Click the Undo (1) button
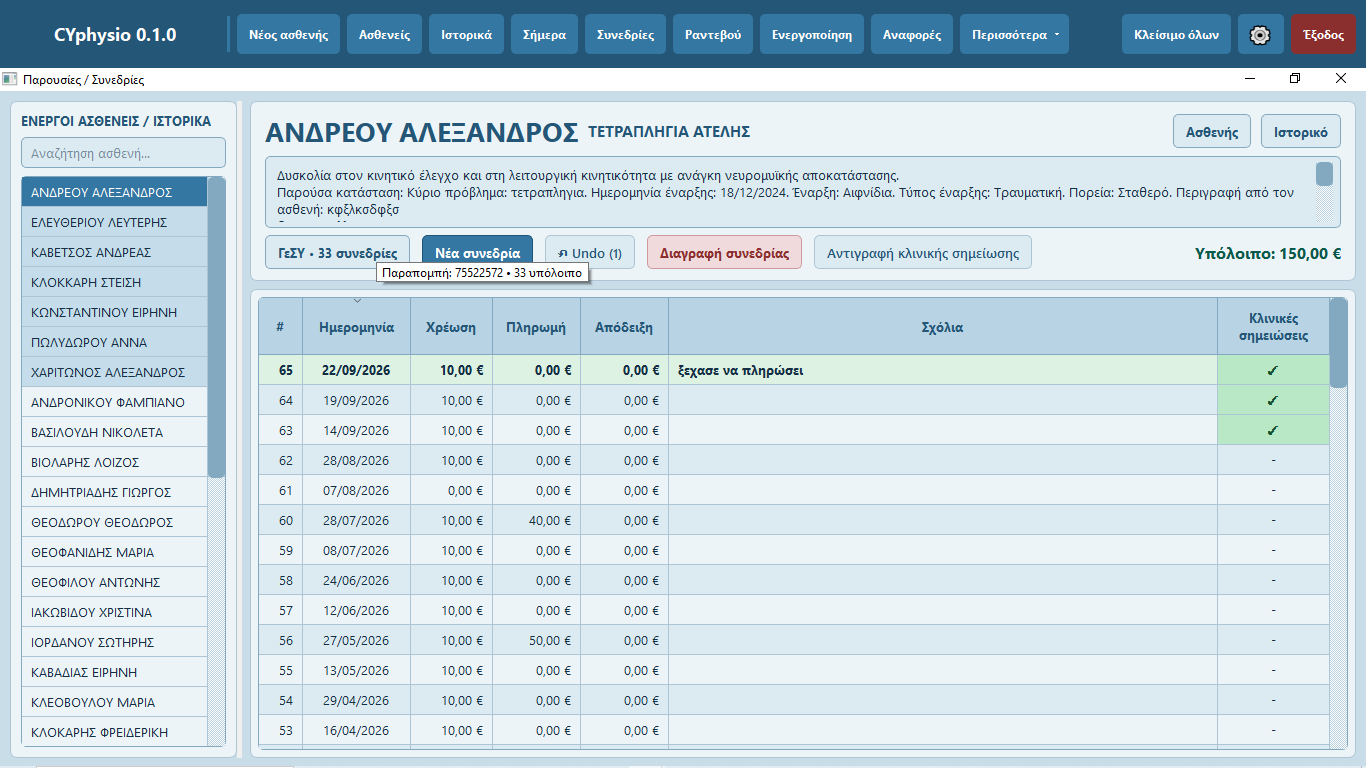The image size is (1366, 768). pos(590,253)
